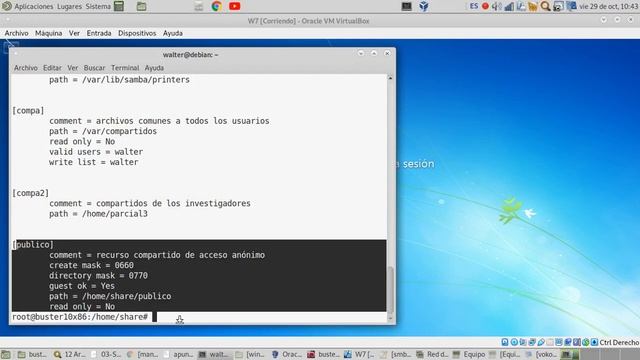Switch to 'W7 [...' taskbar entry

(359, 354)
